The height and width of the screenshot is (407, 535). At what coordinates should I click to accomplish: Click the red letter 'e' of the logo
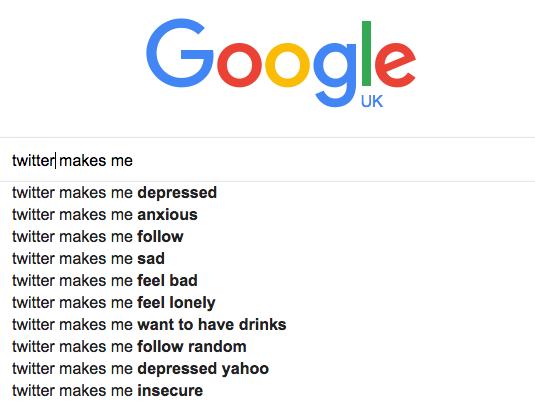[x=395, y=64]
